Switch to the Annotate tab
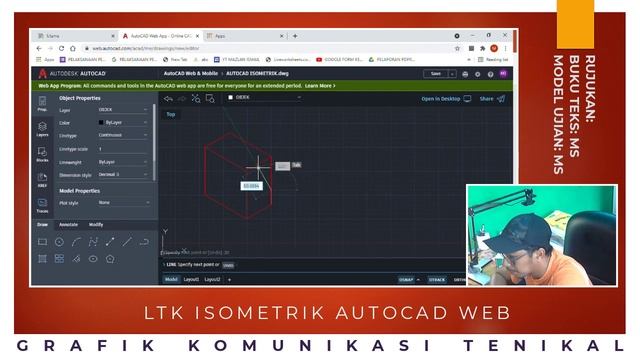Screen dimensions: 640x360 click(x=68, y=225)
